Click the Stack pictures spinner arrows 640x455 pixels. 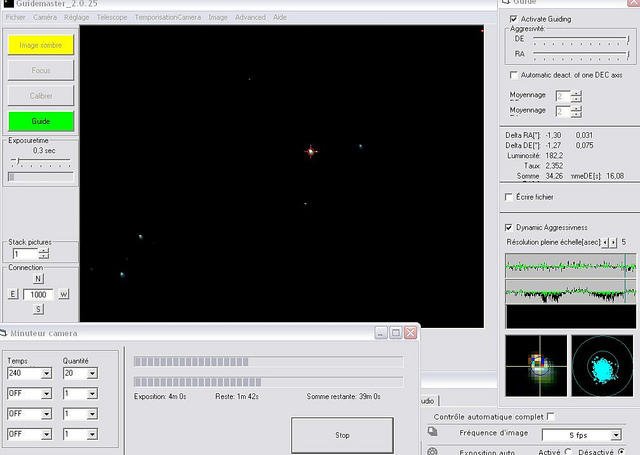coord(44,254)
